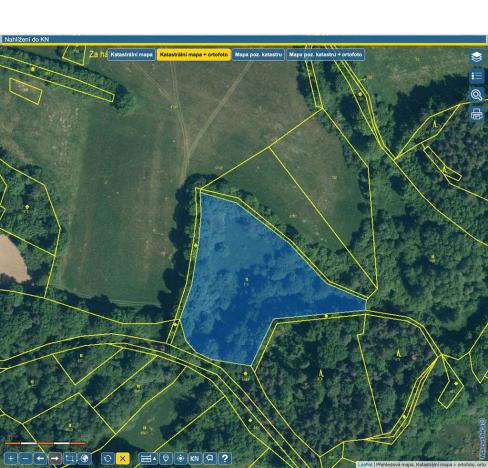Select the zoom-to-rectangle tool

click(70, 459)
